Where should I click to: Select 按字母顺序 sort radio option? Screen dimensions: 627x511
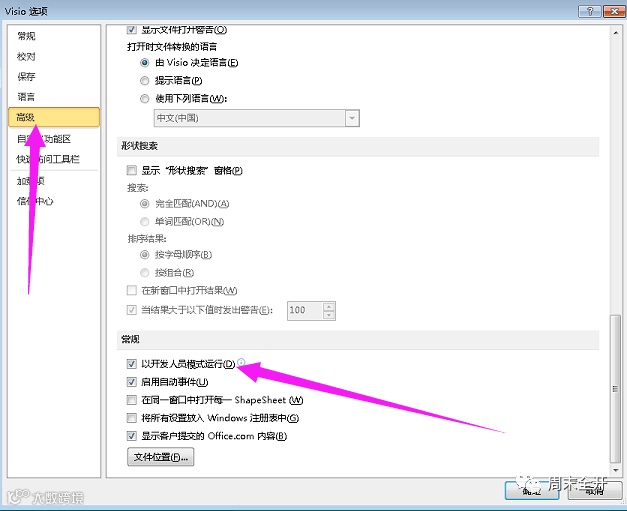tap(144, 254)
